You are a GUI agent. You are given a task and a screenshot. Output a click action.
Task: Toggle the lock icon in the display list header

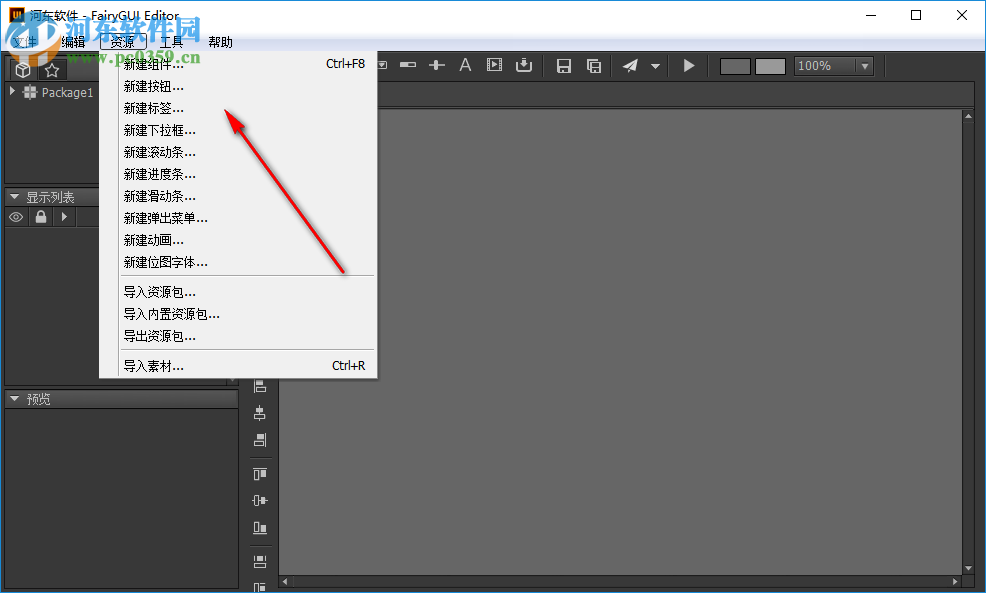click(40, 217)
